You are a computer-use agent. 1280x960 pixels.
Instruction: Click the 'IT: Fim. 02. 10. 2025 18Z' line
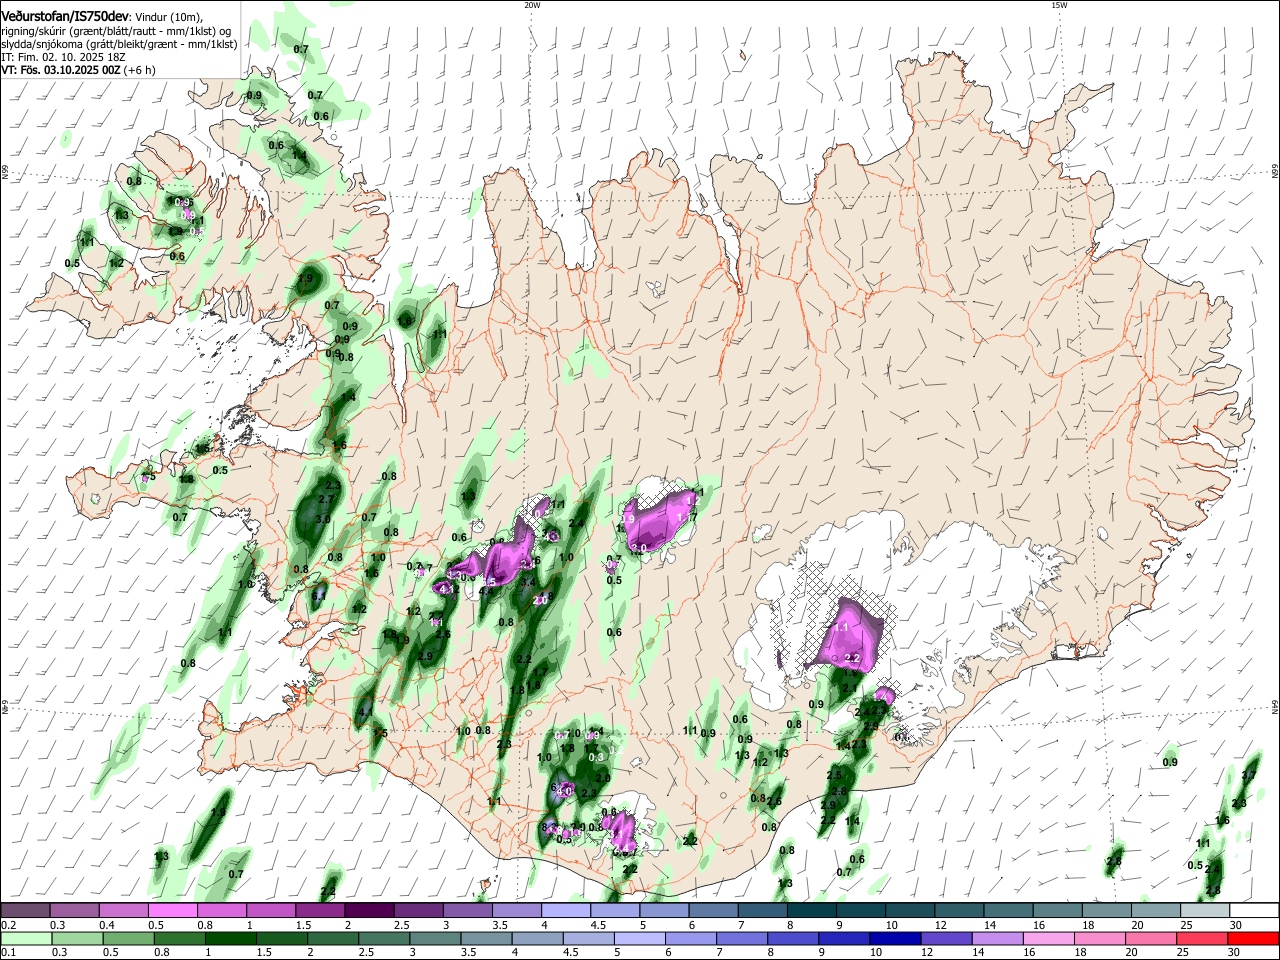(x=61, y=58)
